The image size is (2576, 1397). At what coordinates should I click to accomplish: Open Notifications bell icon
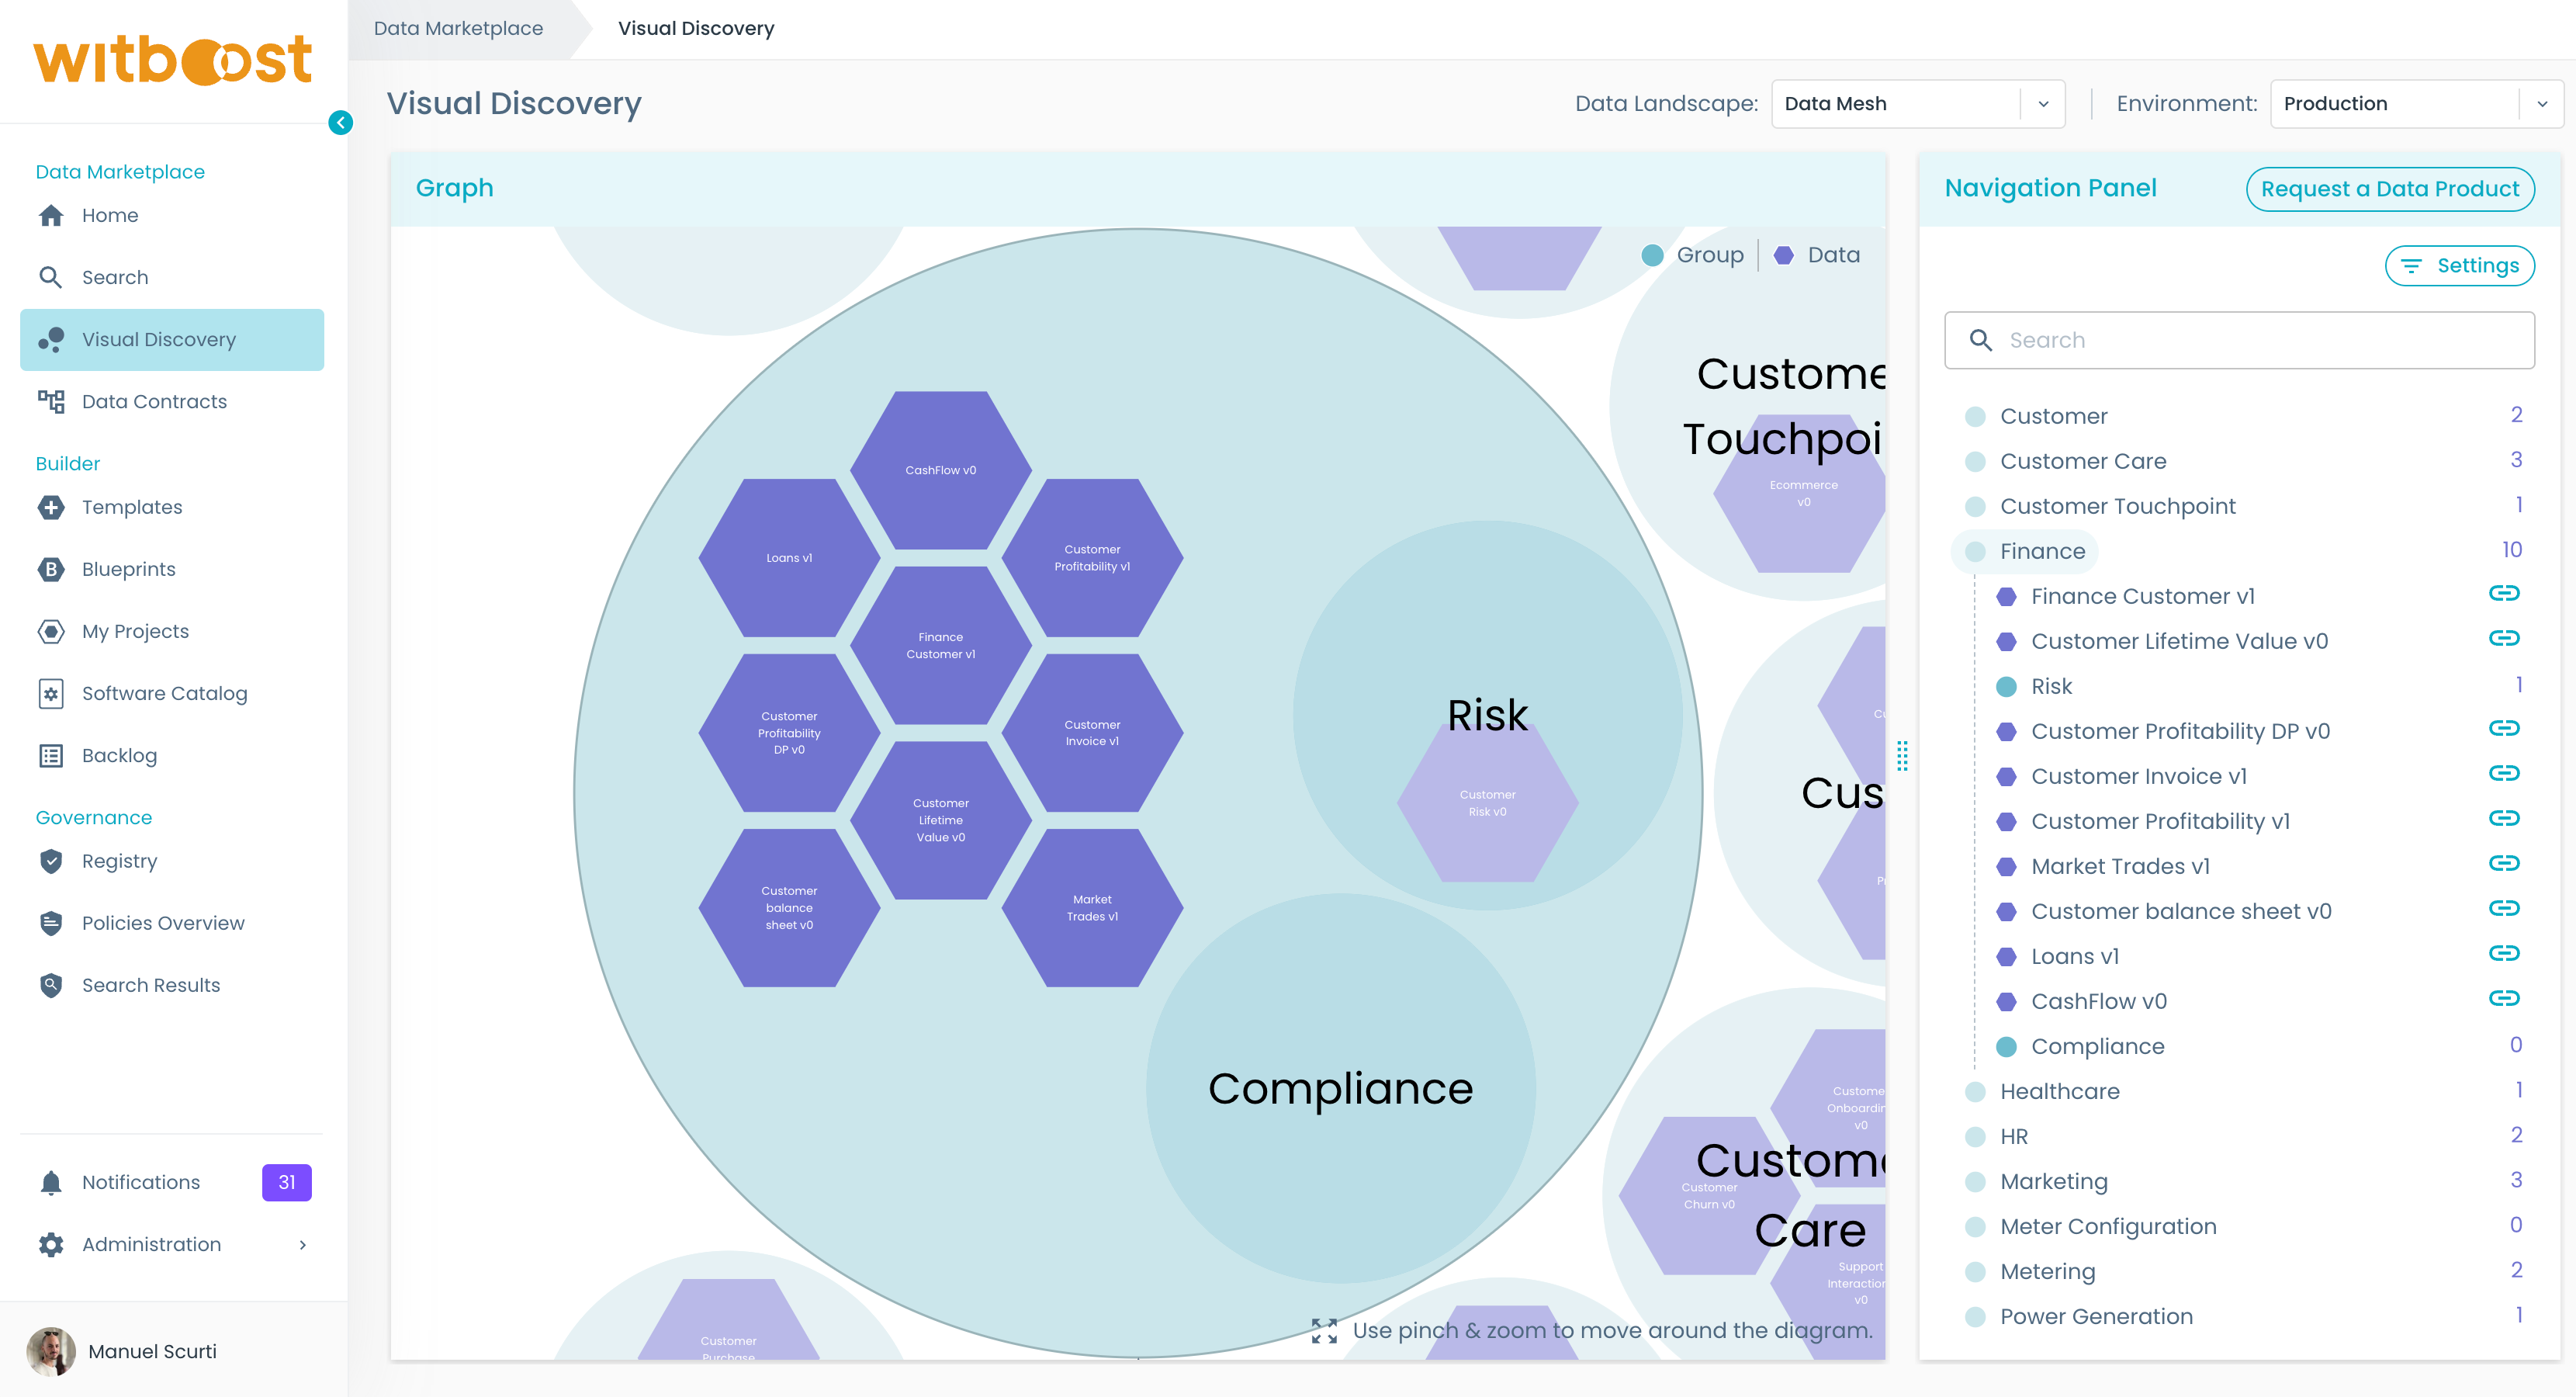(x=51, y=1182)
